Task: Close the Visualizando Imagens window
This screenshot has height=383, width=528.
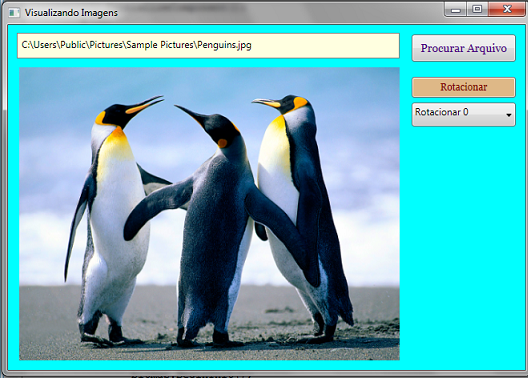Action: 507,9
